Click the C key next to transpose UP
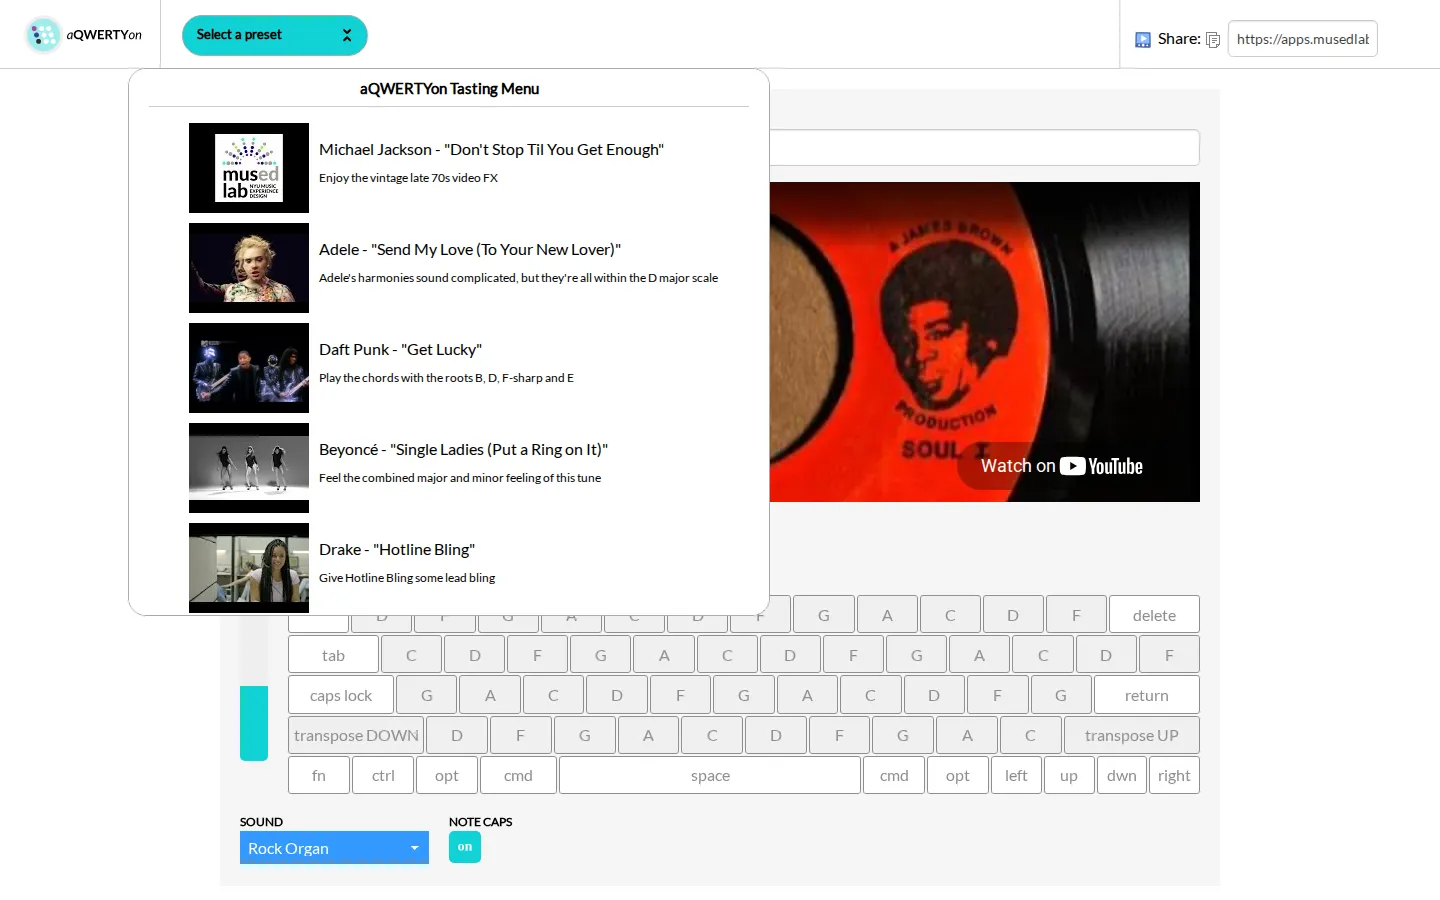Image resolution: width=1440 pixels, height=900 pixels. [1030, 735]
